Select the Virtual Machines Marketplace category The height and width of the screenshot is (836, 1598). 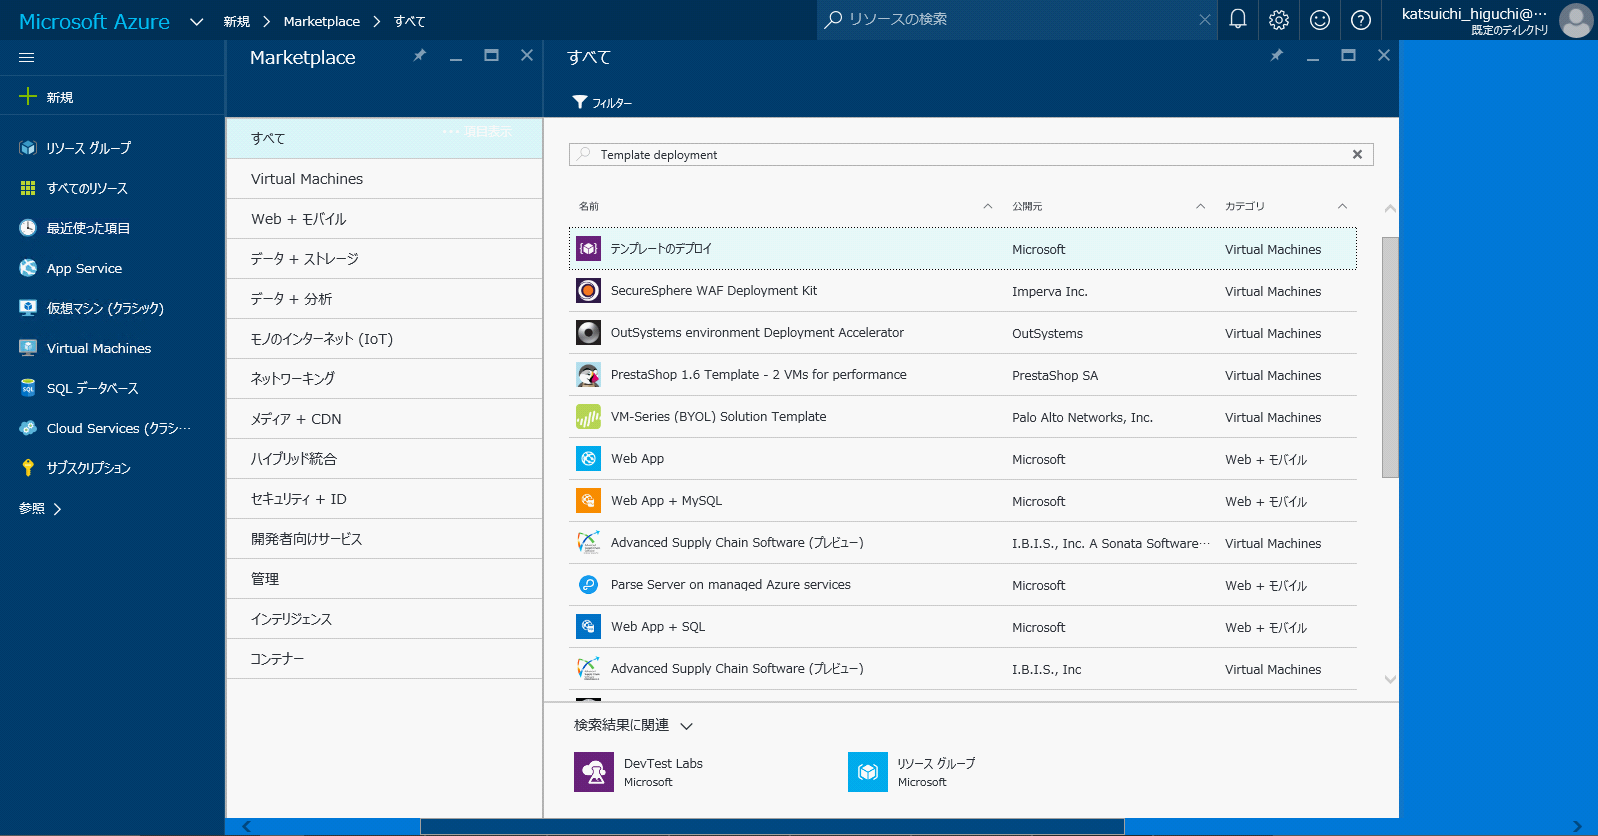point(384,178)
